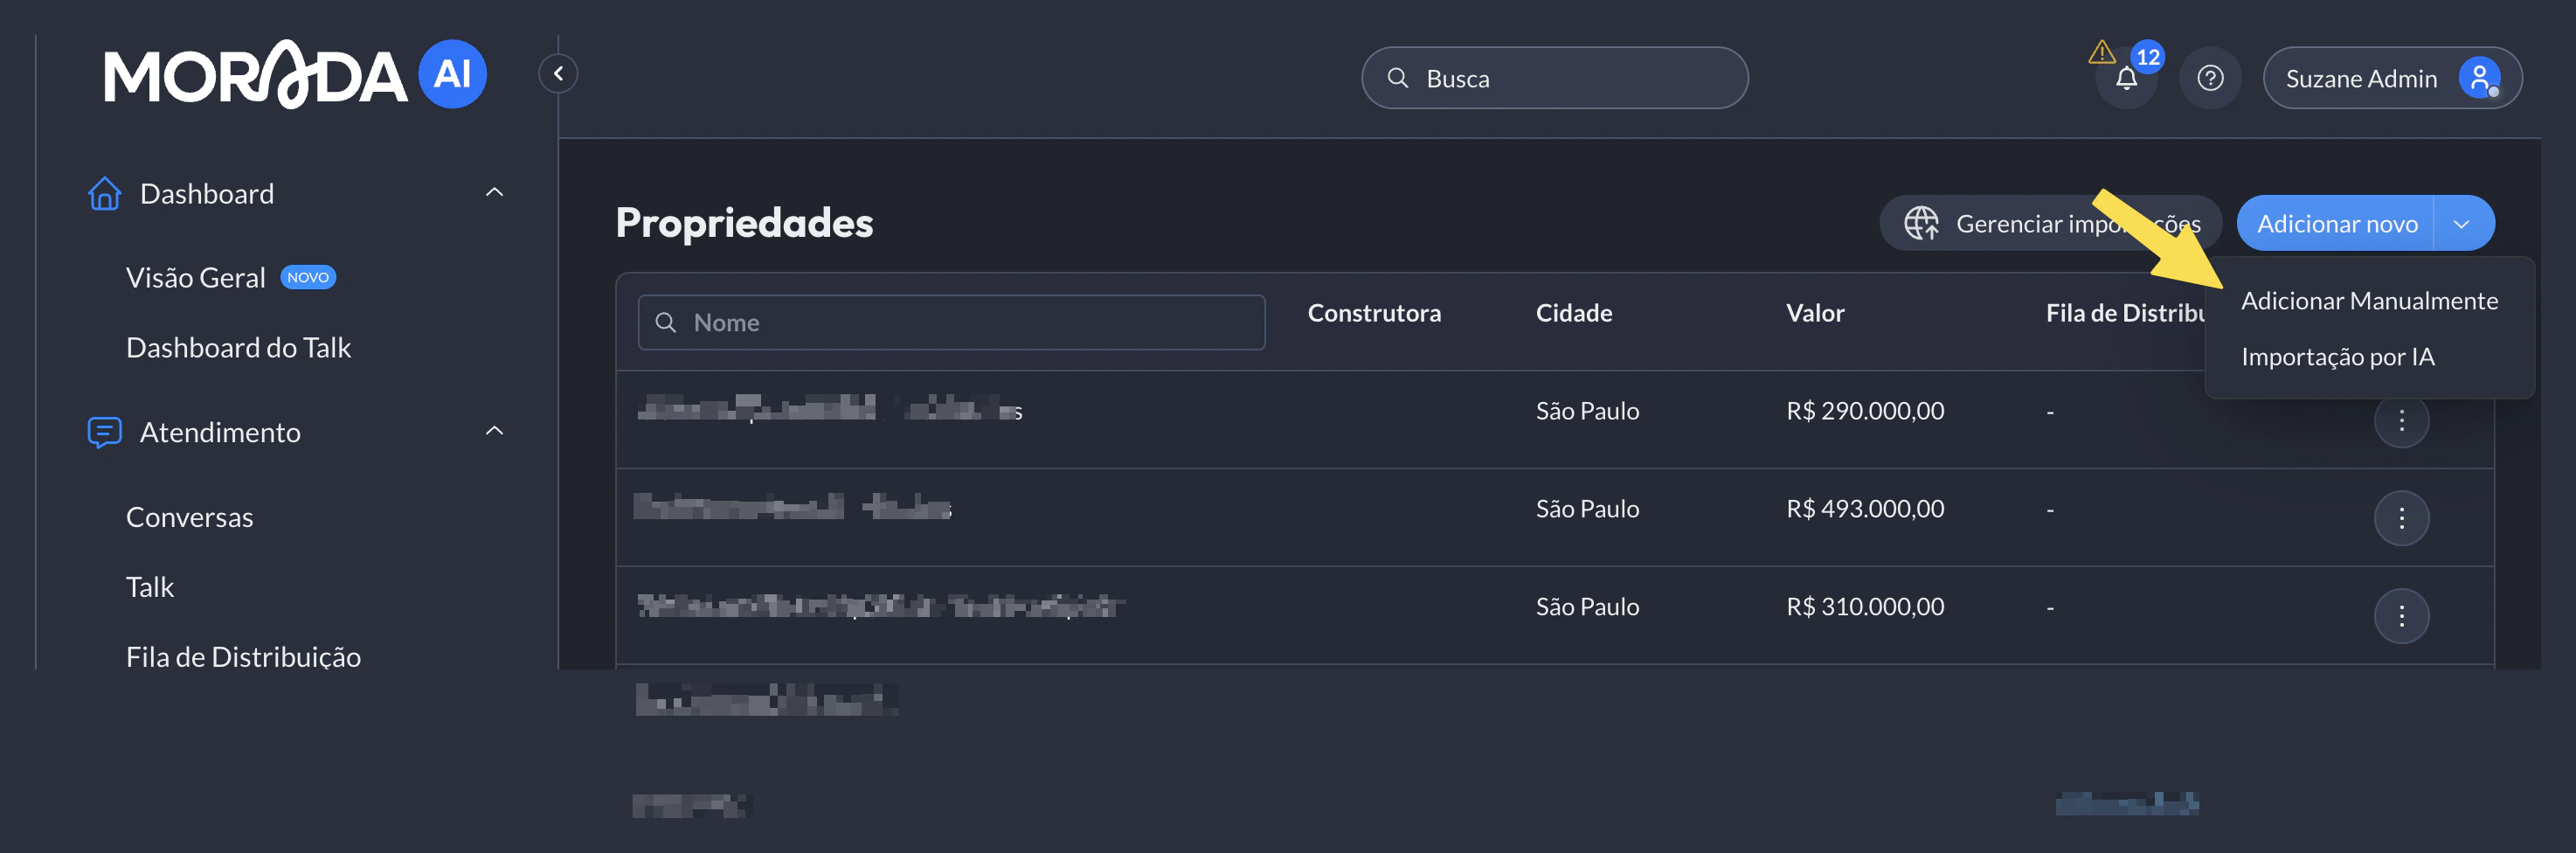Choose Importação por IA option
The image size is (2576, 853).
coord(2339,356)
